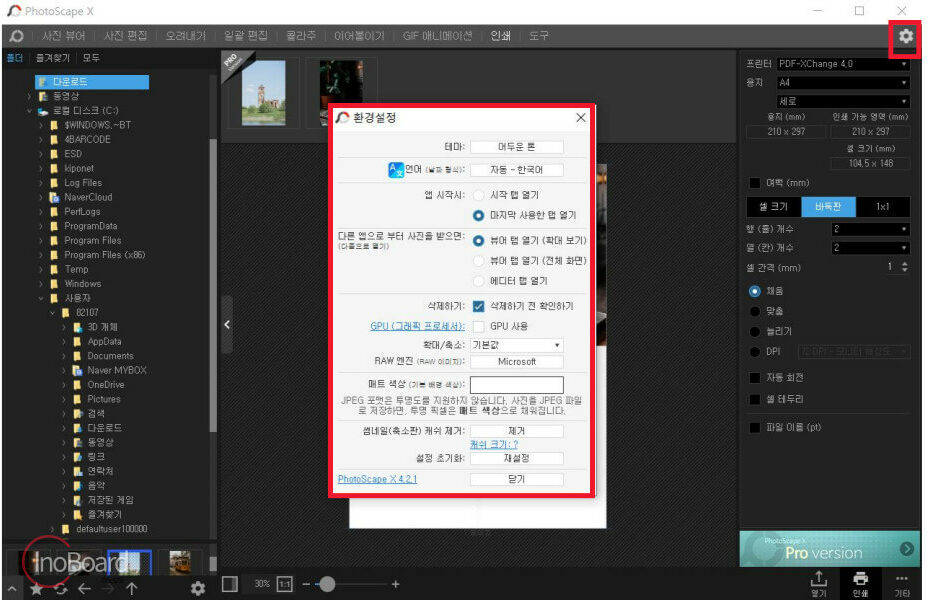Select the 시작 탭 열기 radio button
Viewport: 930px width, 600px height.
click(479, 195)
